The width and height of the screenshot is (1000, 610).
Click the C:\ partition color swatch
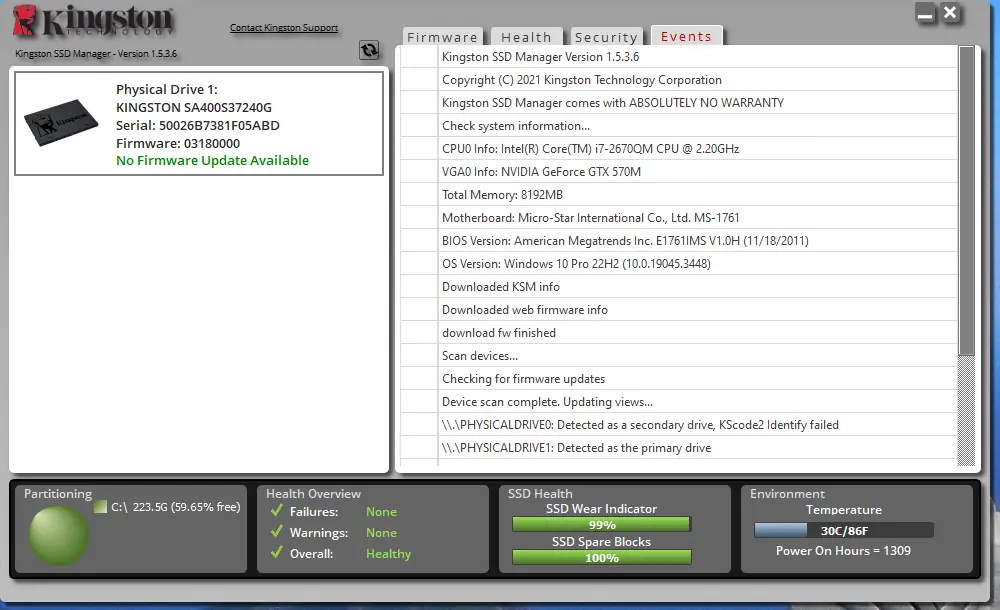click(x=100, y=507)
